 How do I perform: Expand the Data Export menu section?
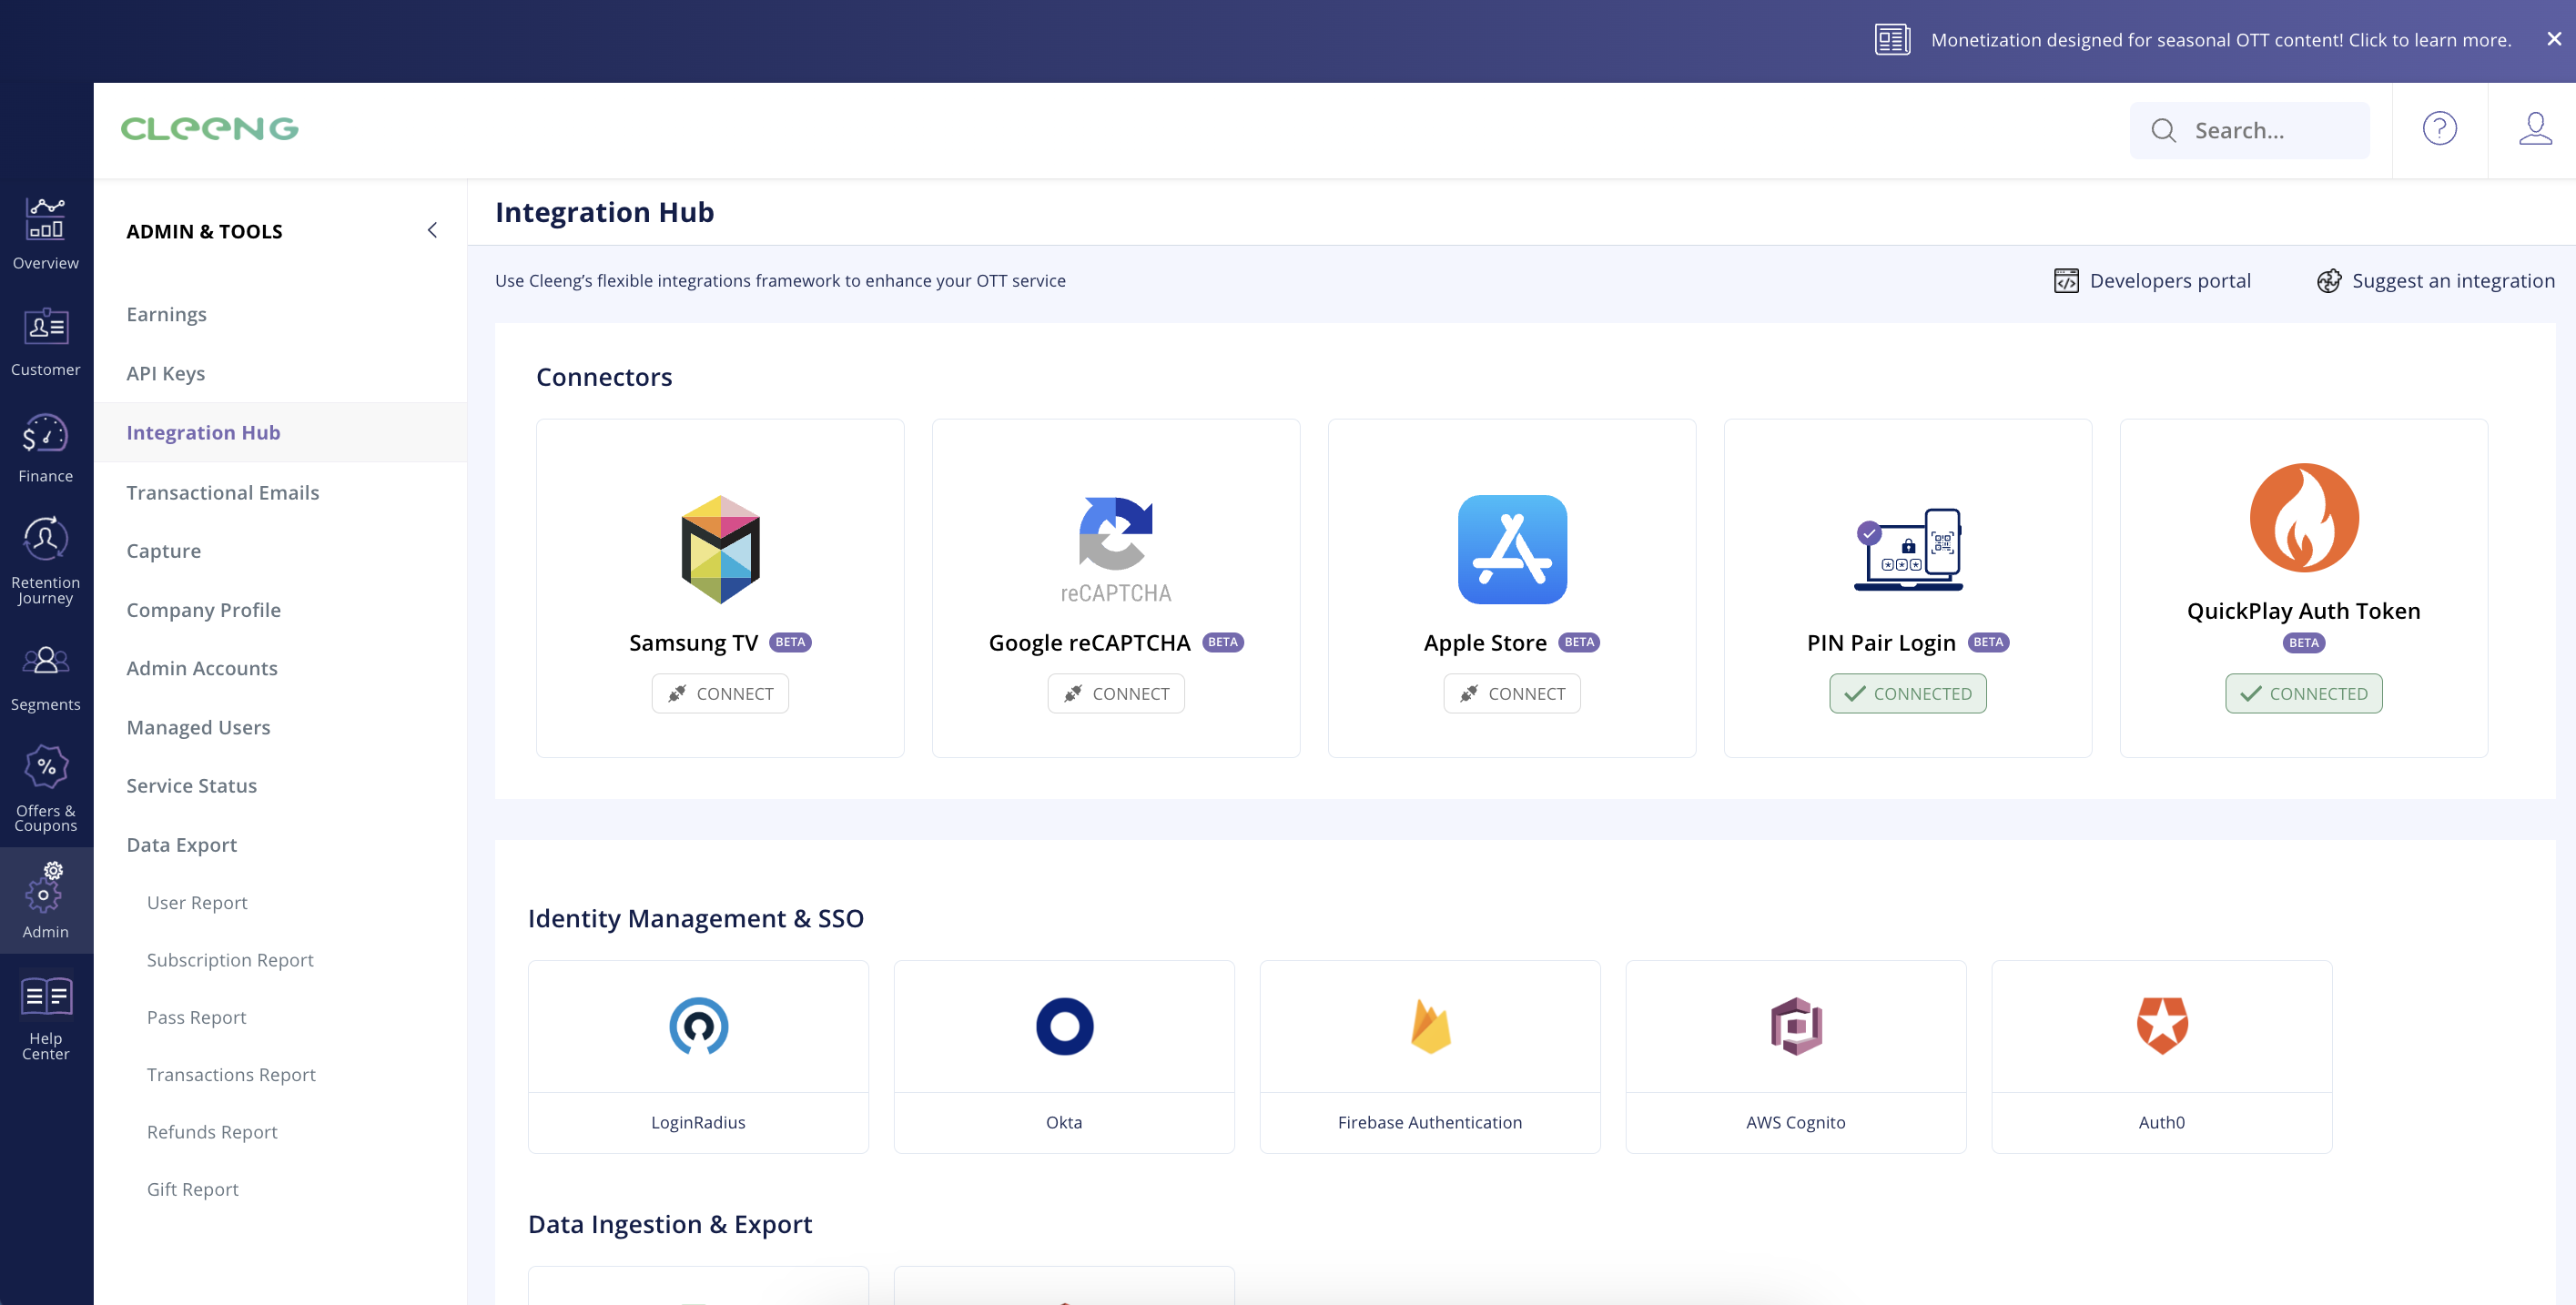[x=182, y=845]
